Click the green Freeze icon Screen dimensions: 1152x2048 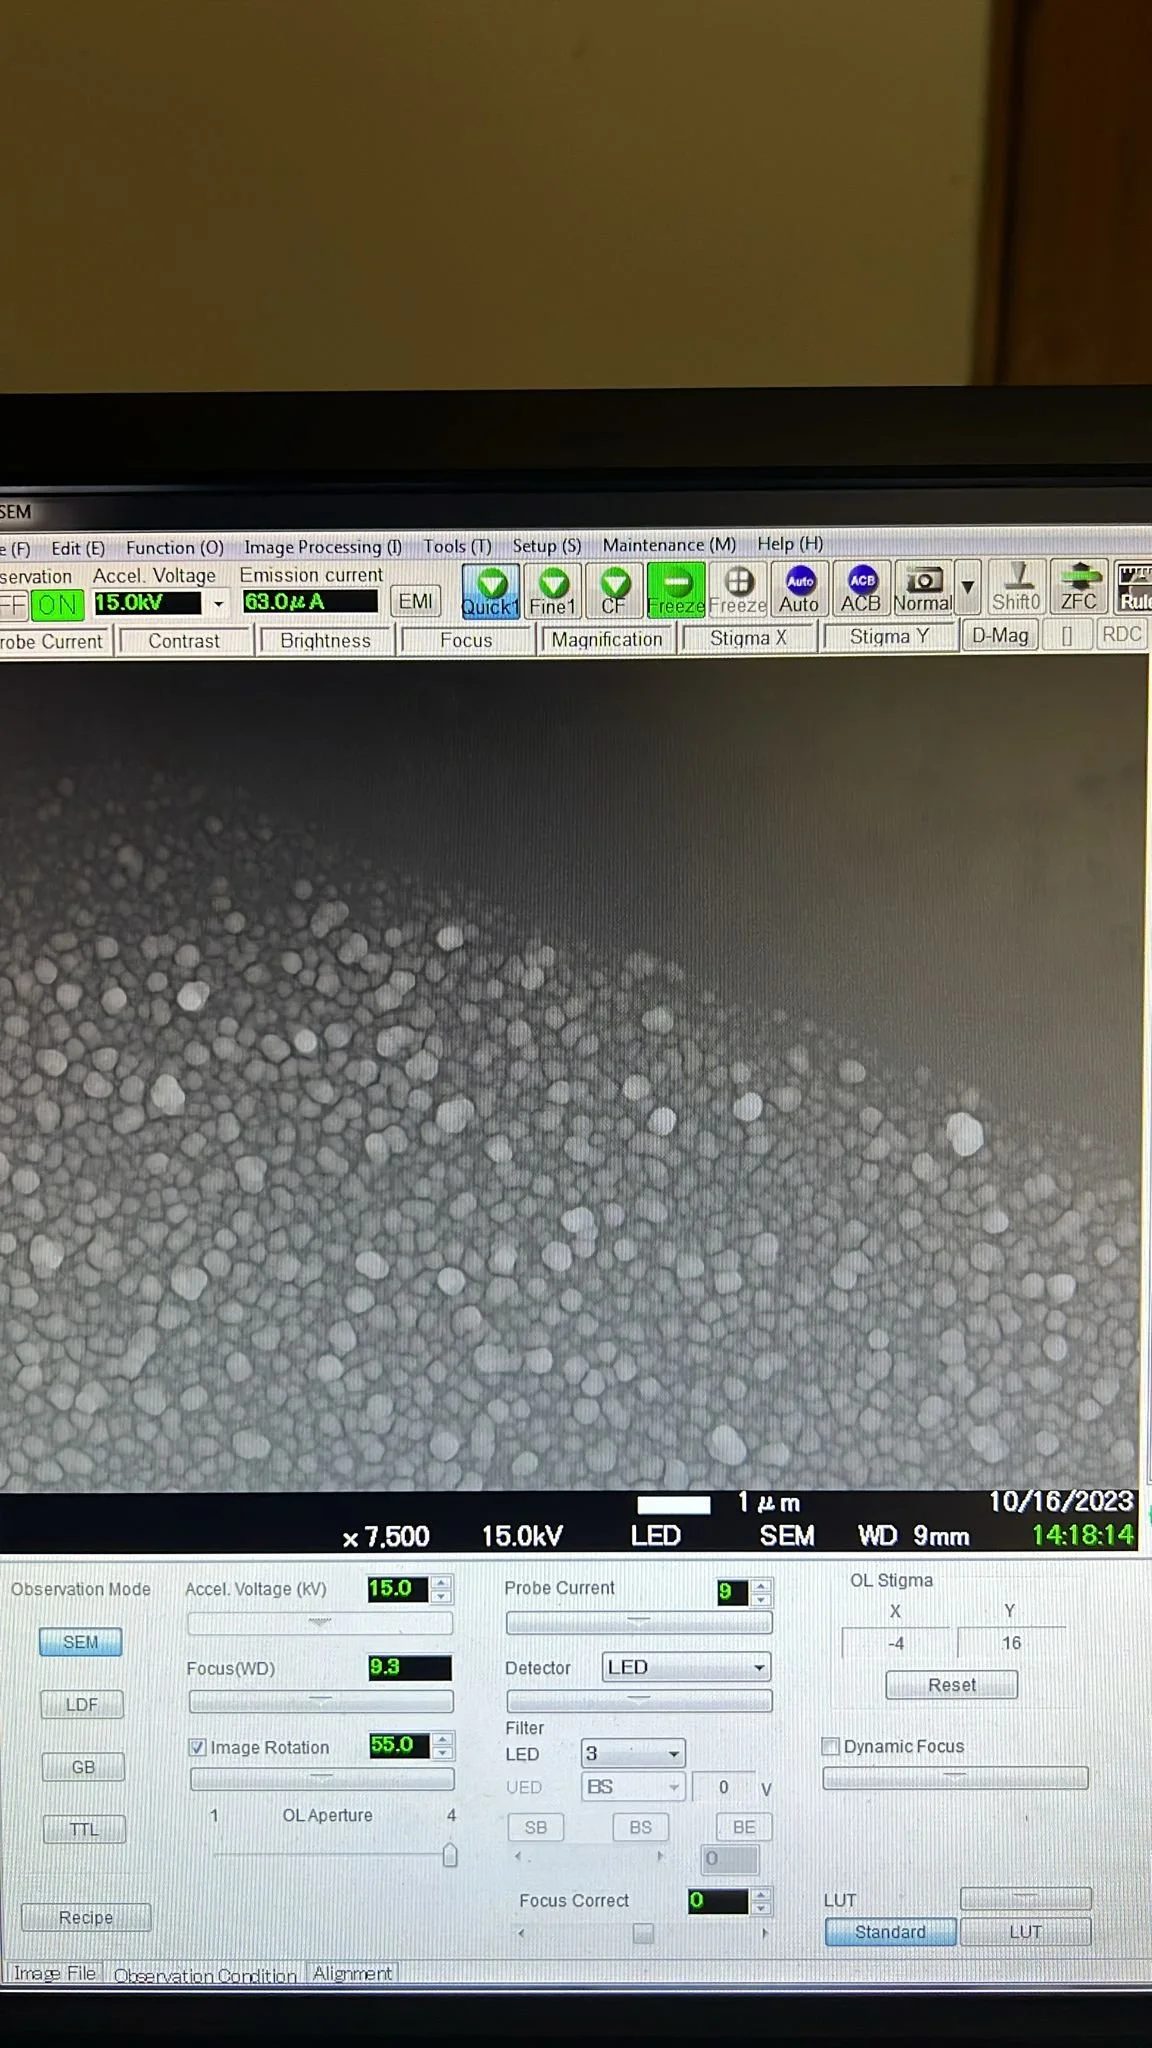point(676,590)
